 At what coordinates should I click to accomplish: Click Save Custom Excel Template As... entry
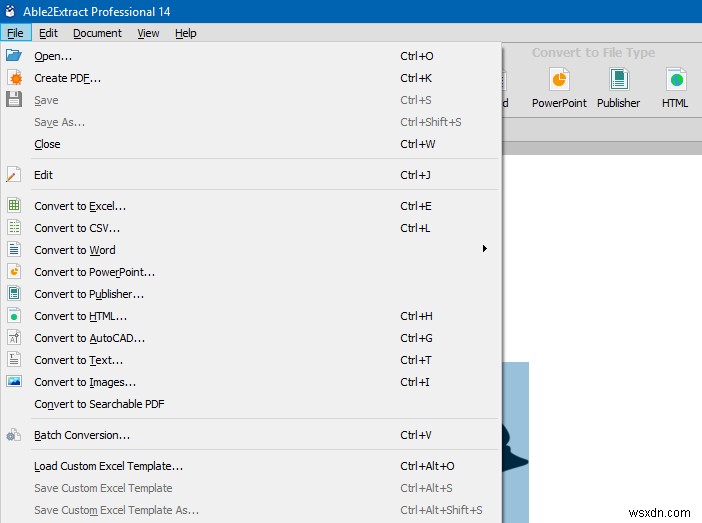pos(251,510)
